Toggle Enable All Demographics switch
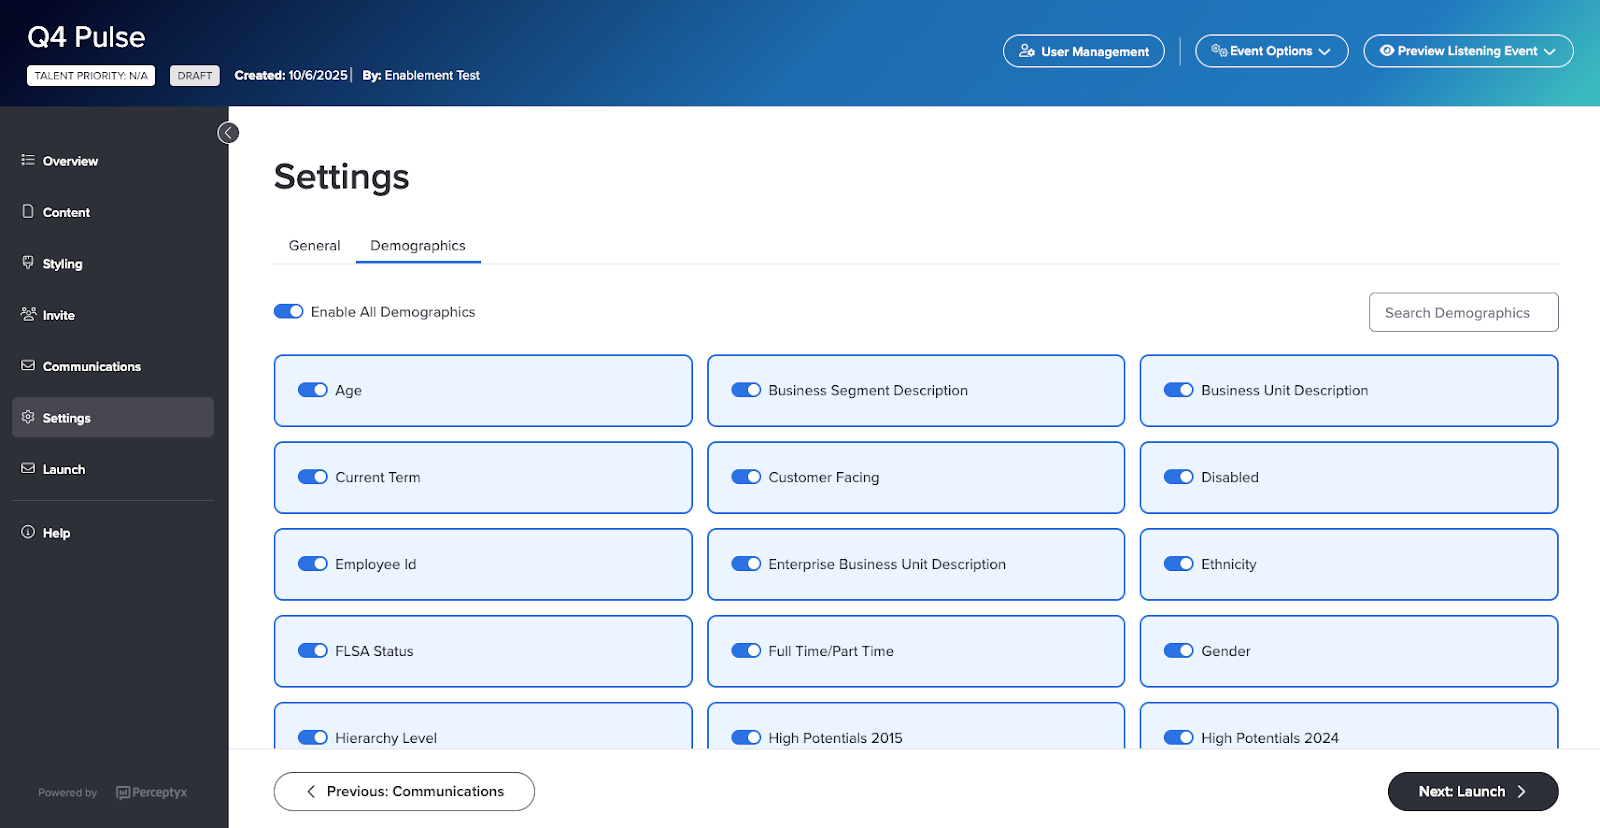Image resolution: width=1600 pixels, height=828 pixels. 289,311
